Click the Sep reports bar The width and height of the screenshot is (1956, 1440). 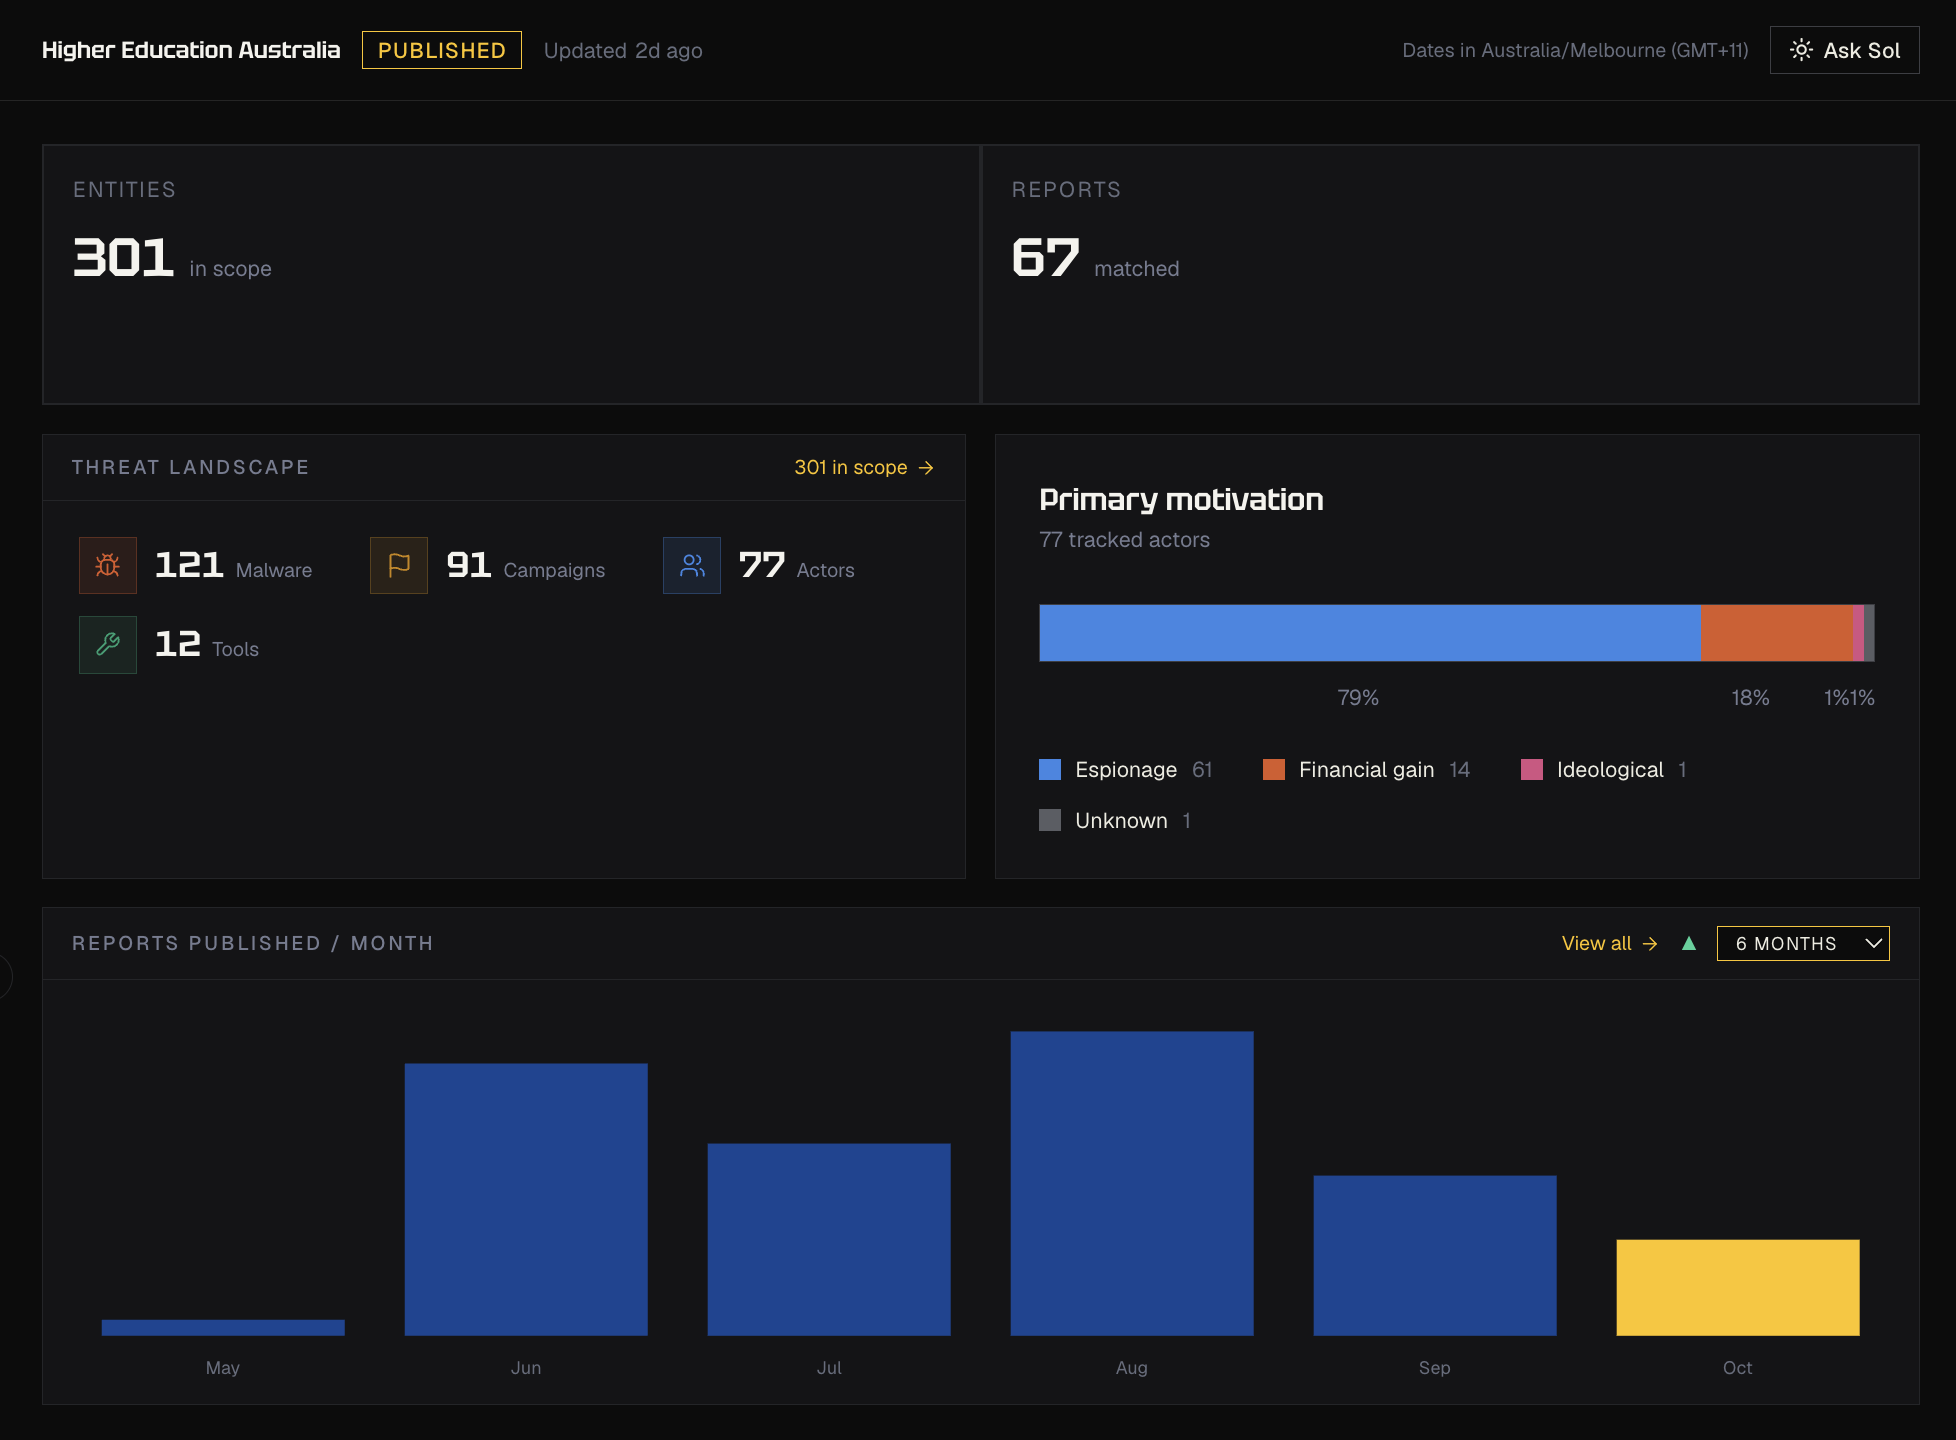tap(1435, 1255)
